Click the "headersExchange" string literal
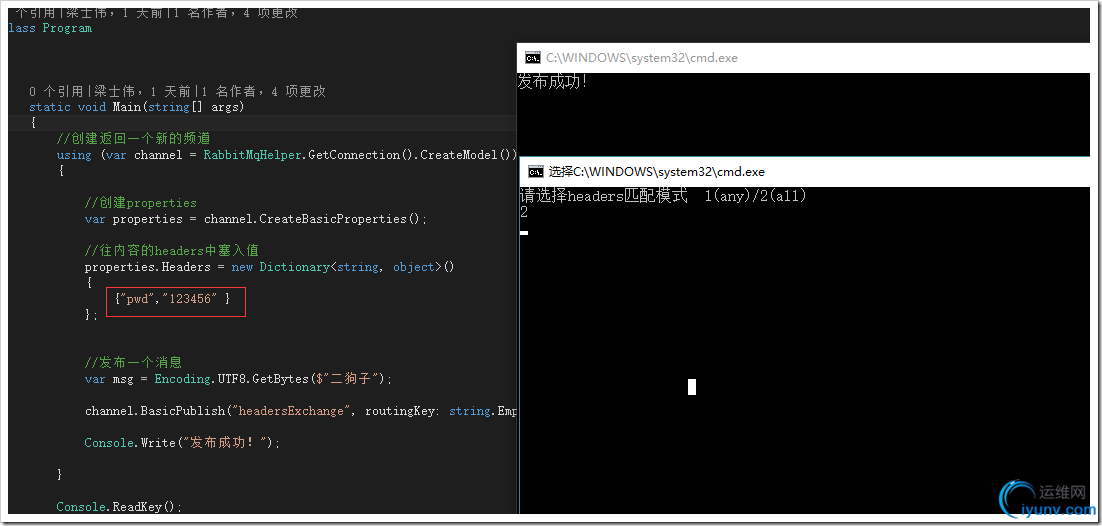This screenshot has width=1102, height=526. [x=292, y=411]
